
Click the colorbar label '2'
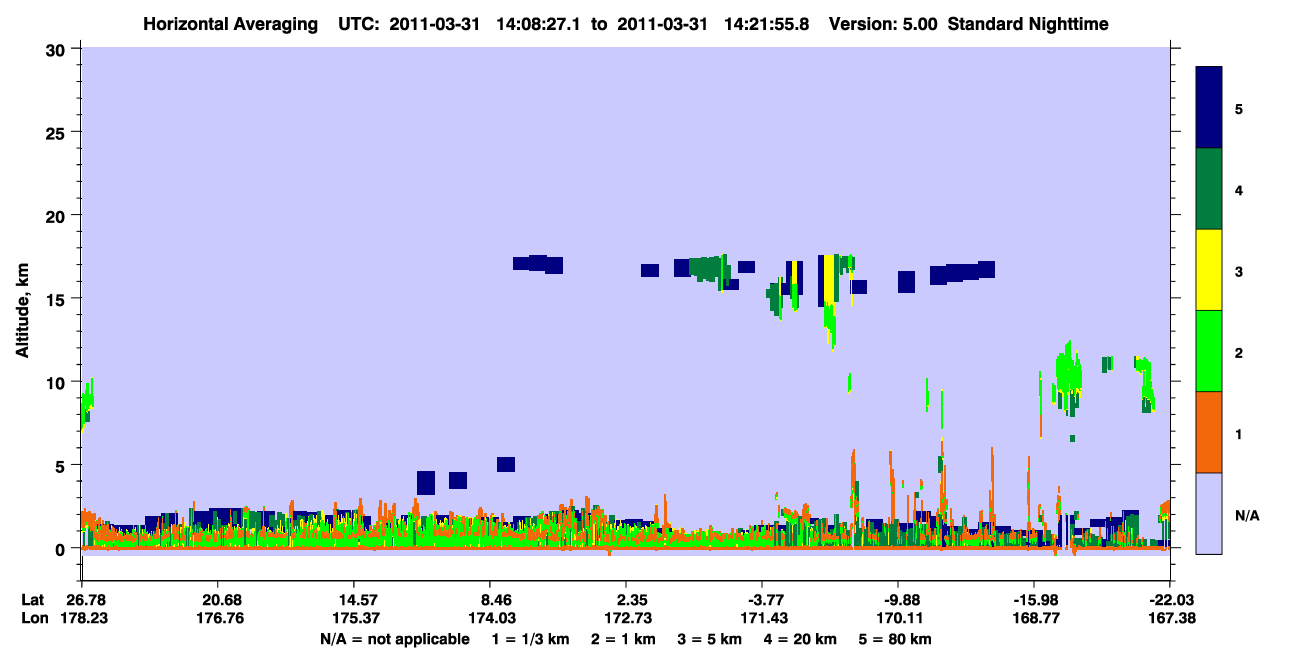pyautogui.click(x=1239, y=353)
